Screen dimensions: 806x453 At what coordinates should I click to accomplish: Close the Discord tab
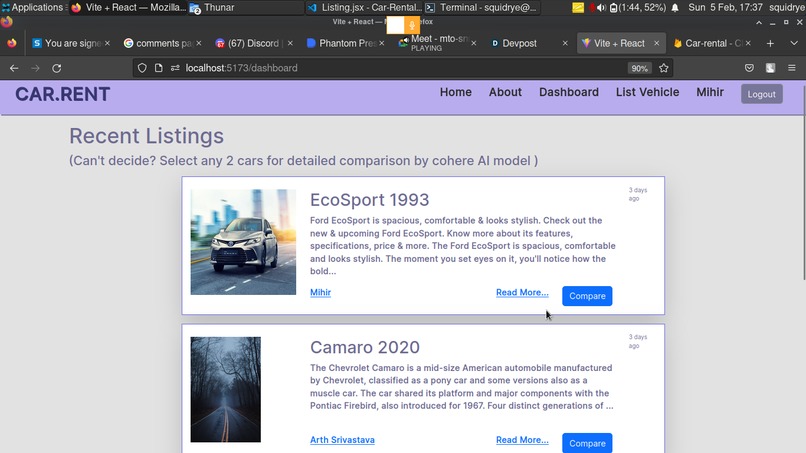point(290,43)
